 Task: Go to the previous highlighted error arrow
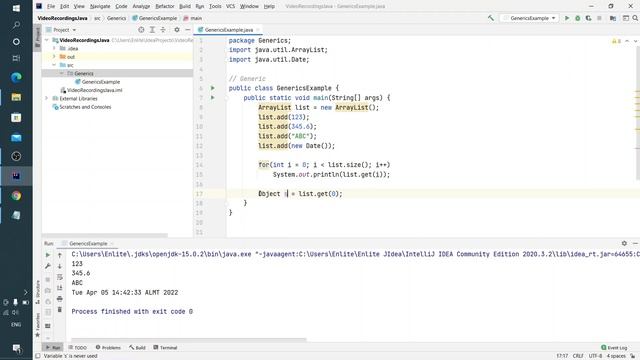tap(627, 41)
